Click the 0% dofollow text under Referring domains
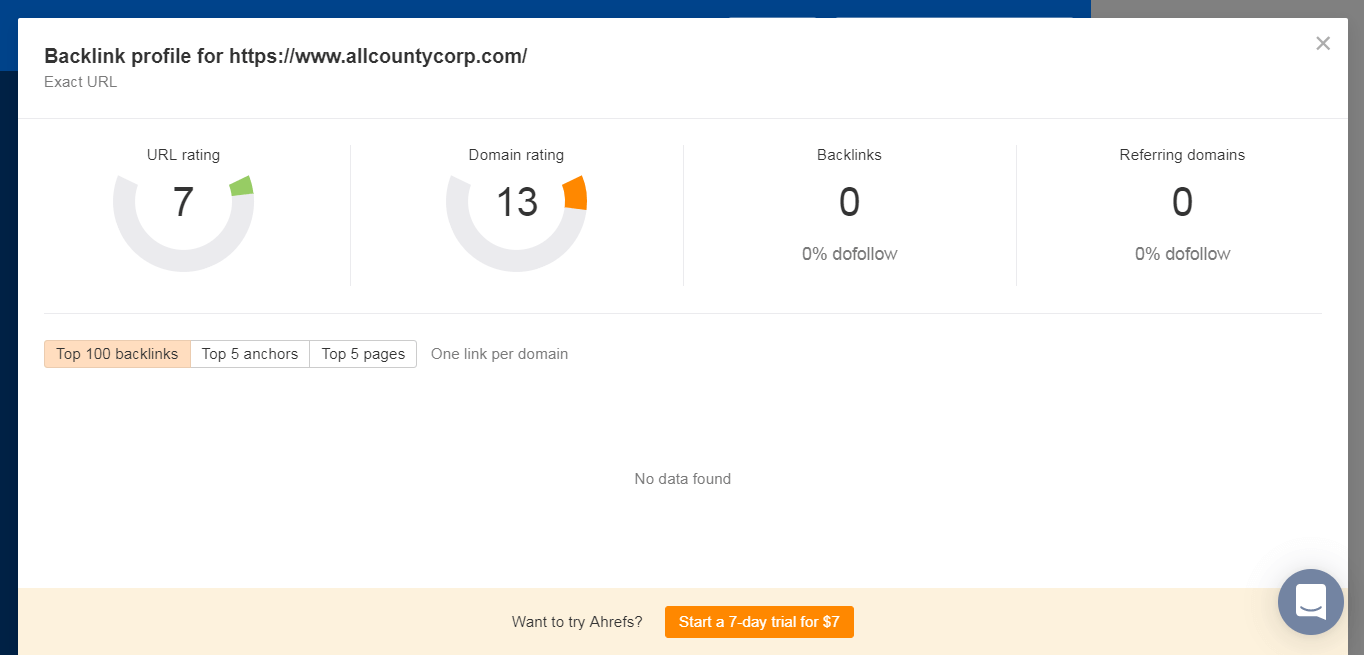This screenshot has width=1364, height=655. point(1182,254)
